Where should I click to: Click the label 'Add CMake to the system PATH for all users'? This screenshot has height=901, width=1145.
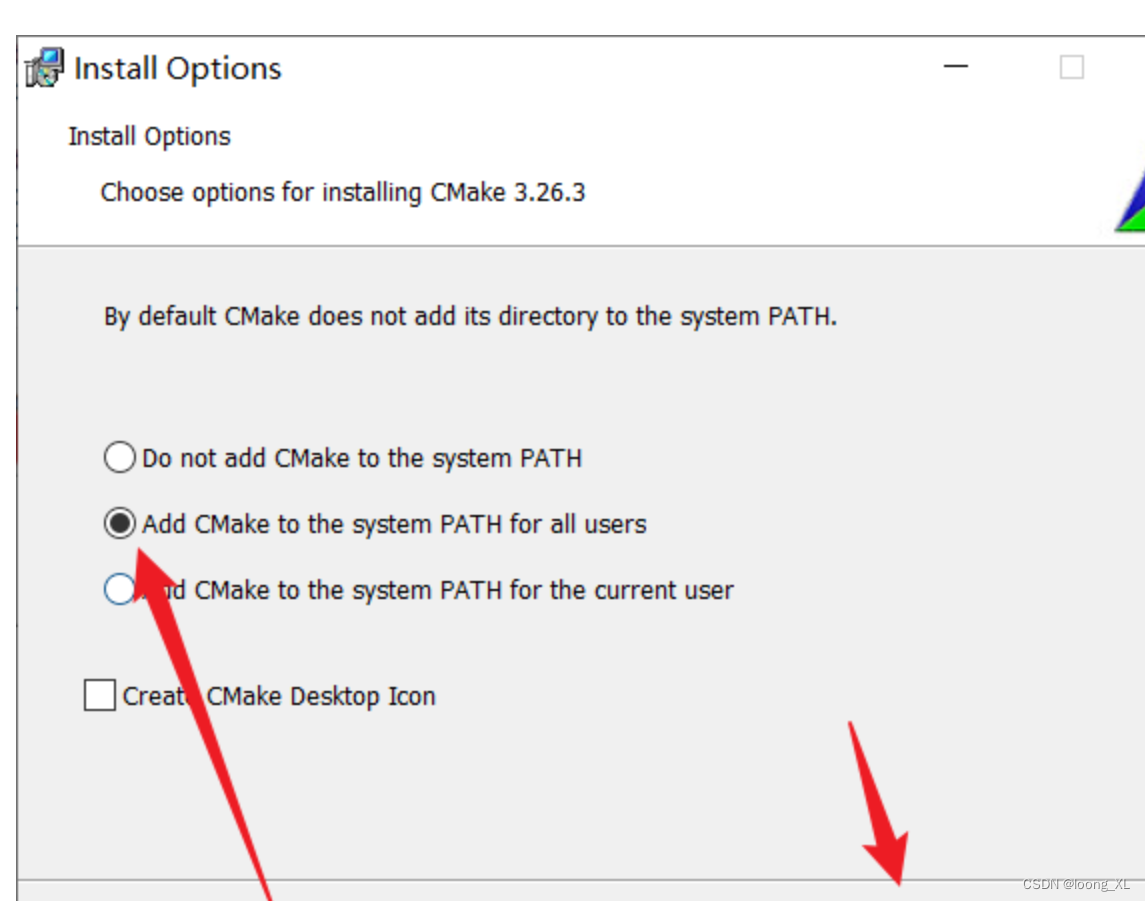click(x=393, y=523)
